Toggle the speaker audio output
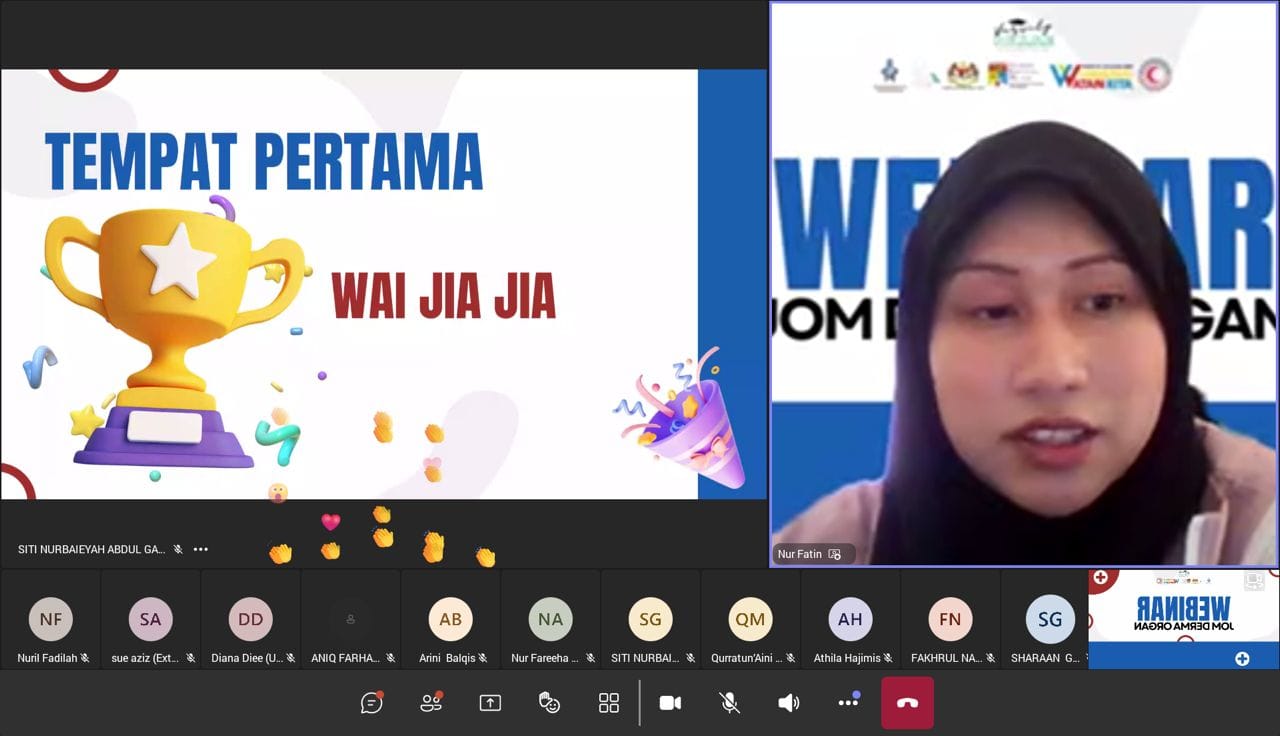The width and height of the screenshot is (1280, 736). click(789, 703)
